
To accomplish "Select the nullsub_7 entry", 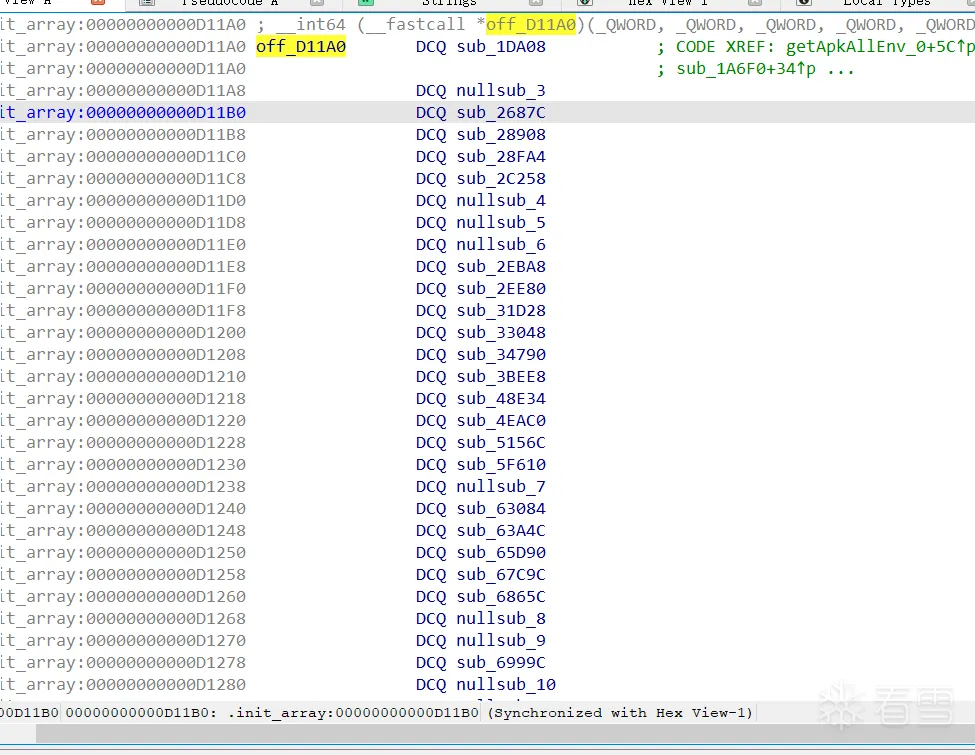I will tap(501, 486).
